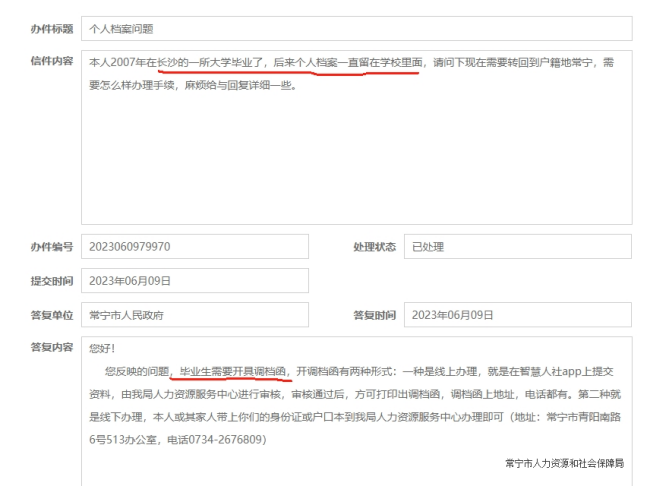The width and height of the screenshot is (650, 486).
Task: Click the 办件标题 label
Action: pos(52,29)
